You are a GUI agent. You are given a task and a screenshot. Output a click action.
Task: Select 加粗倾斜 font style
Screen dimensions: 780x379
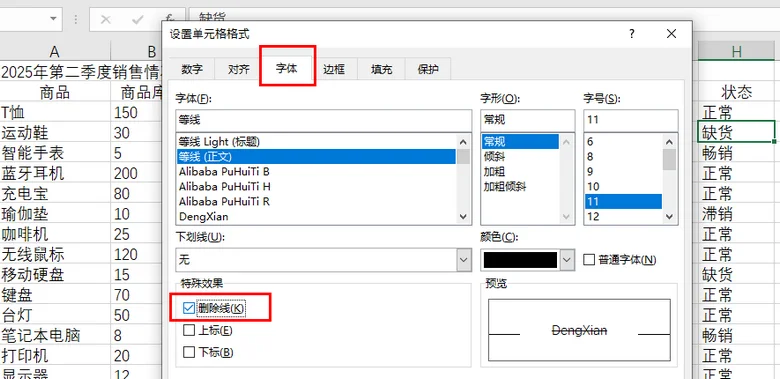pyautogui.click(x=520, y=187)
